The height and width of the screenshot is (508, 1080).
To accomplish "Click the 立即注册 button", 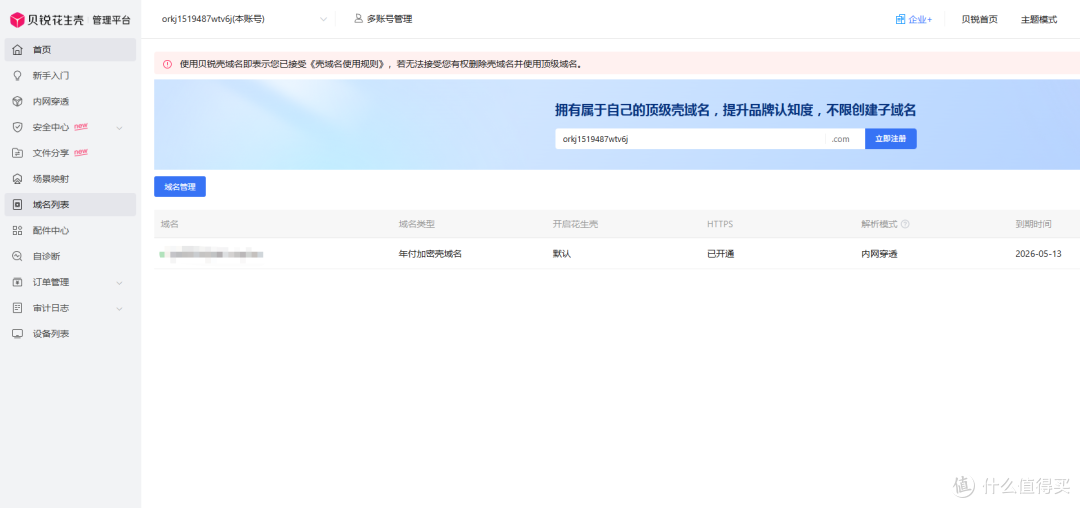I will click(891, 139).
